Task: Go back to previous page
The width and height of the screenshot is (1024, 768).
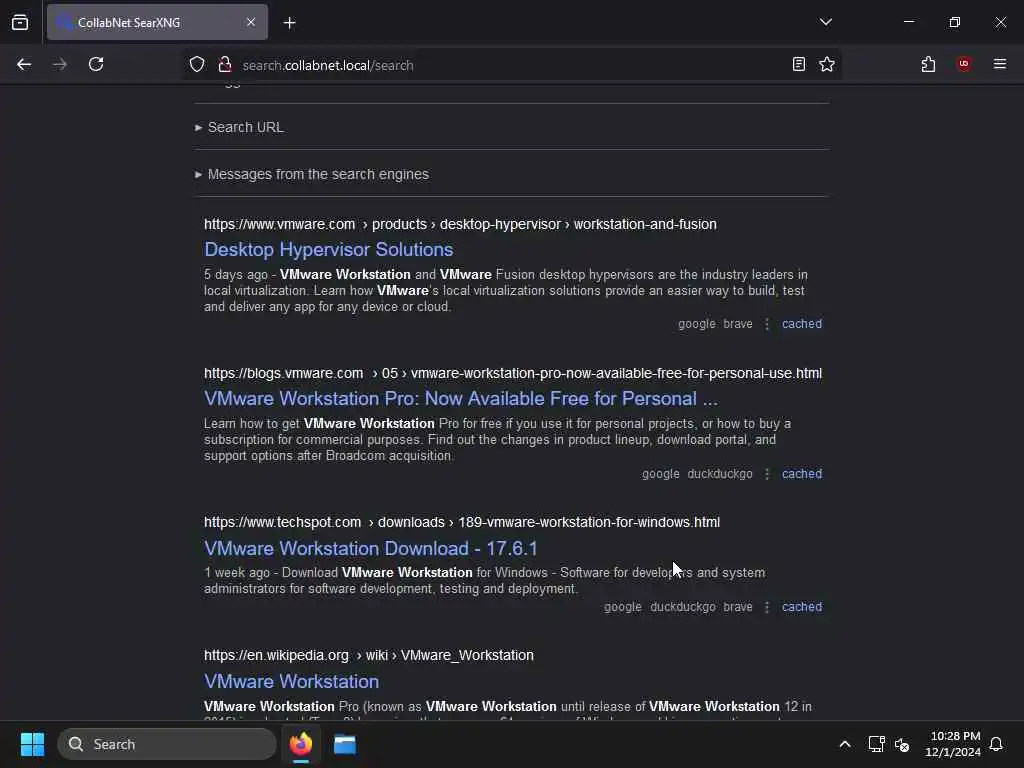Action: (x=24, y=64)
